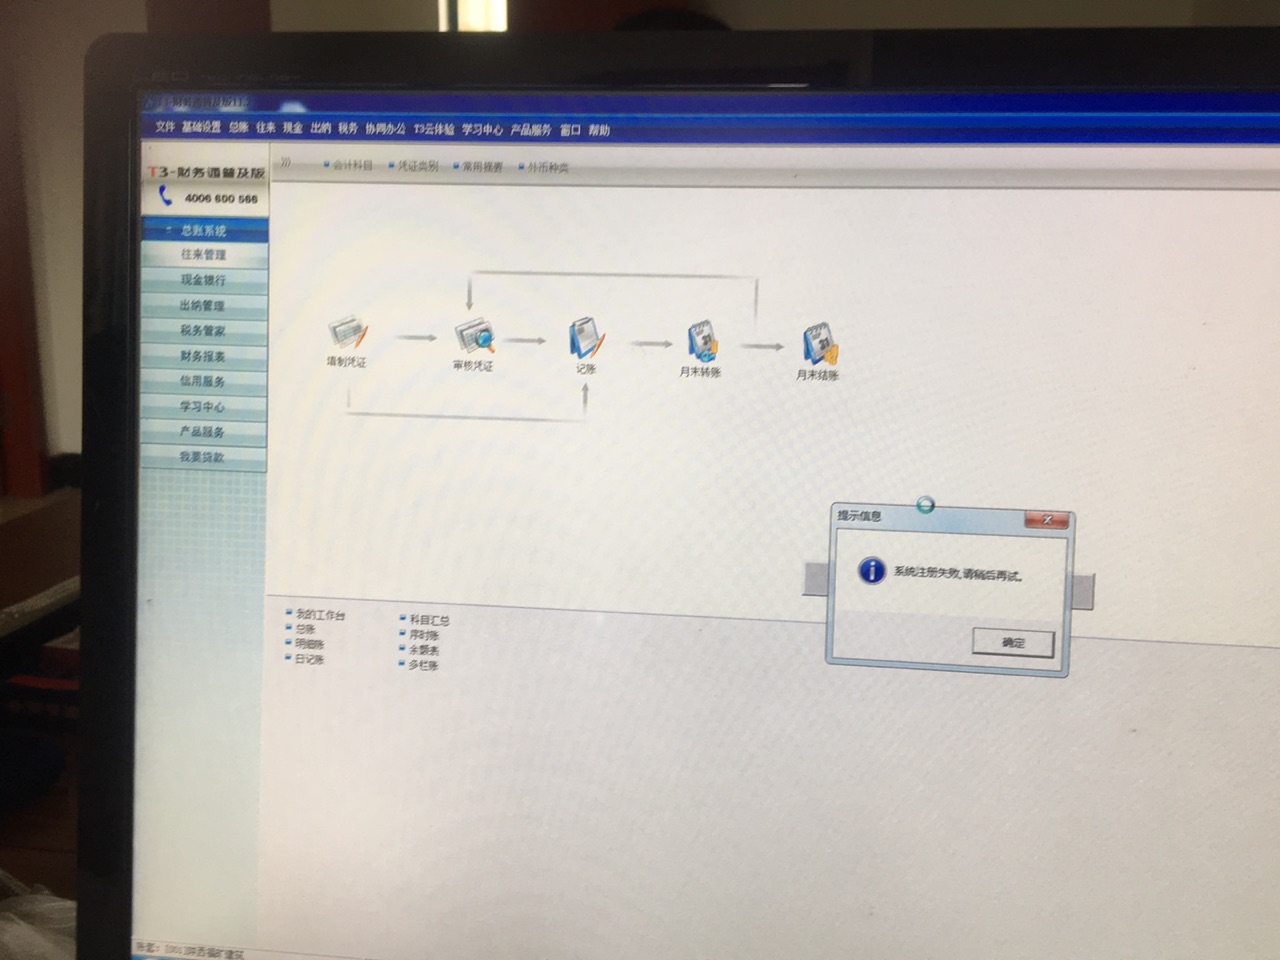Open the 出纳 menu
Screen dimensions: 1280x960
(x=320, y=128)
